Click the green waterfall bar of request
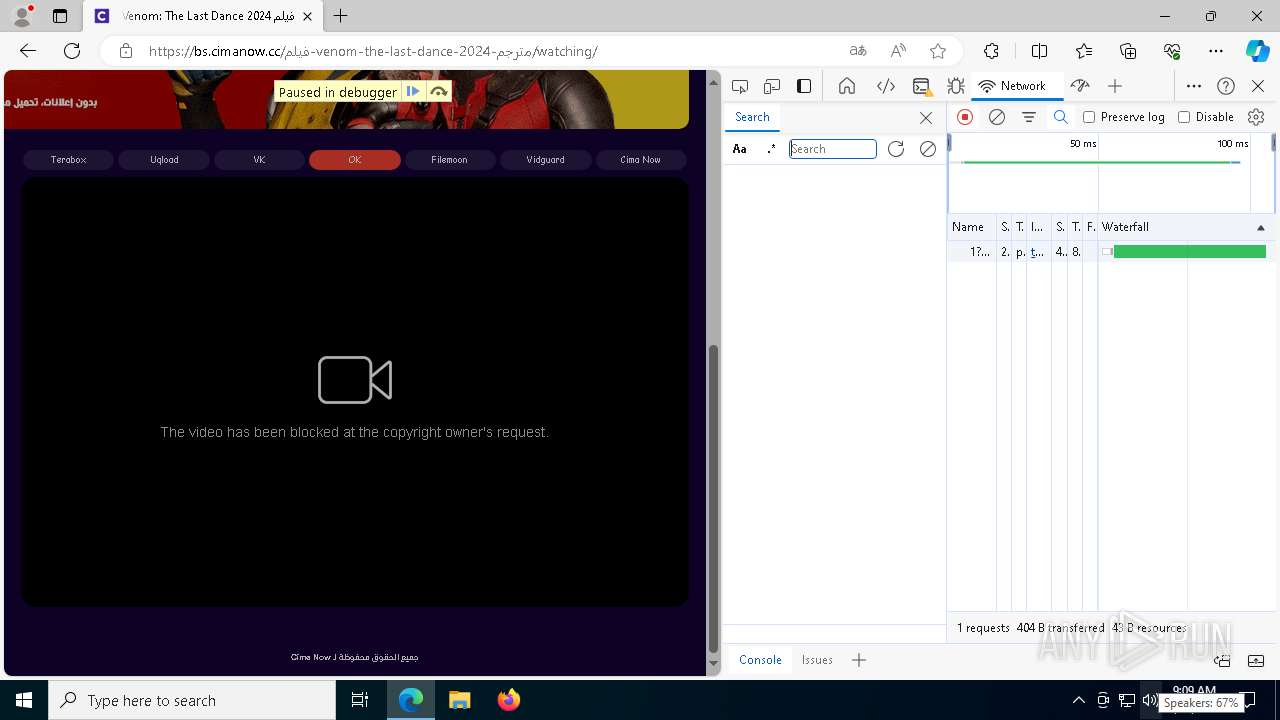 click(x=1189, y=252)
